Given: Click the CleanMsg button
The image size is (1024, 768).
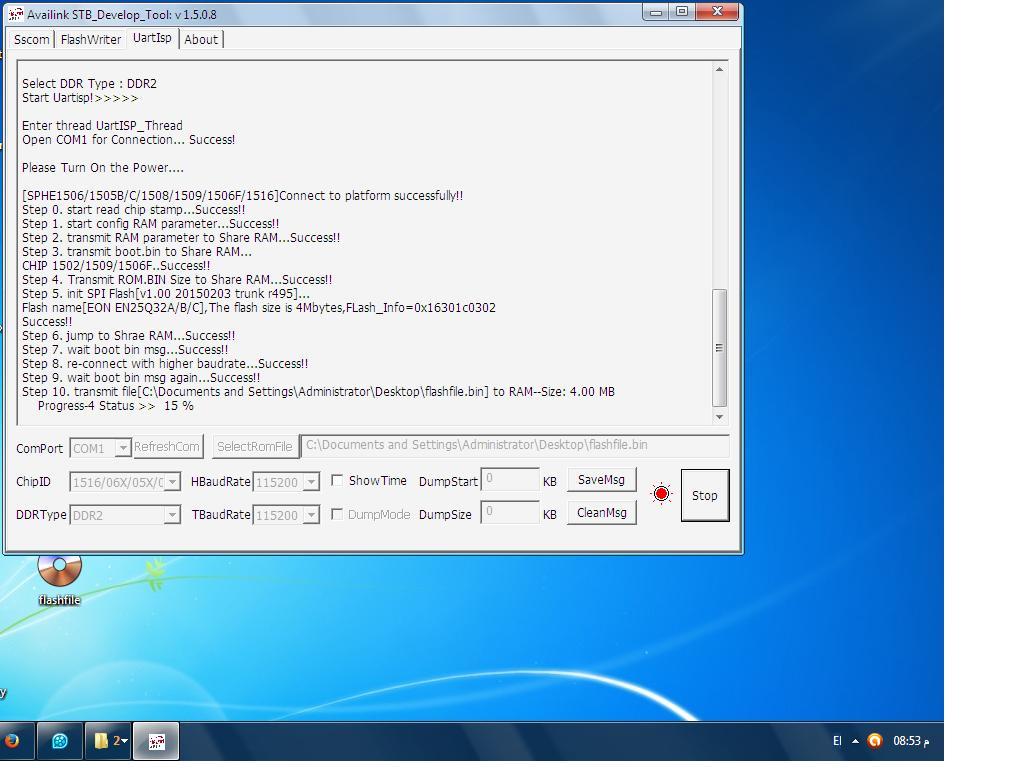Looking at the screenshot, I should (601, 513).
